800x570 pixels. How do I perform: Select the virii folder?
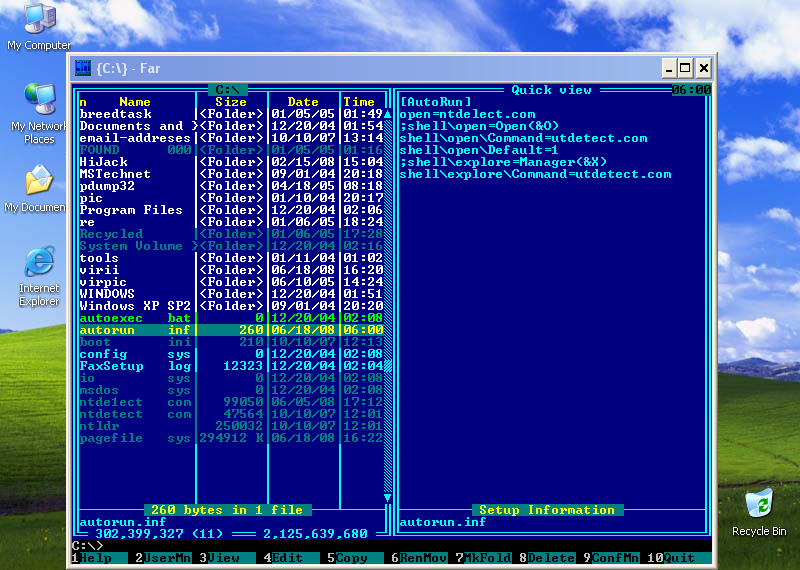tap(231, 269)
